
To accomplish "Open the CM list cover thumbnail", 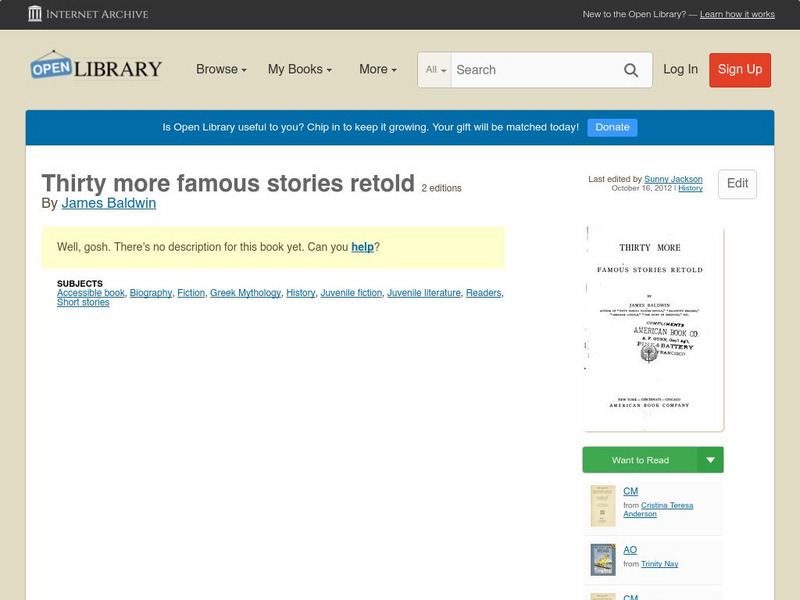I will [x=602, y=506].
